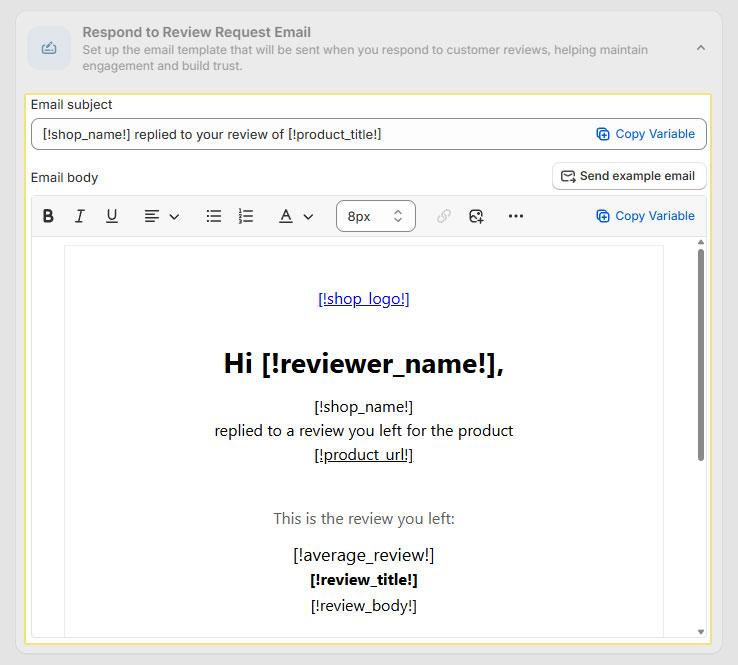738x665 pixels.
Task: Click the Send example email envelope icon
Action: [x=568, y=176]
